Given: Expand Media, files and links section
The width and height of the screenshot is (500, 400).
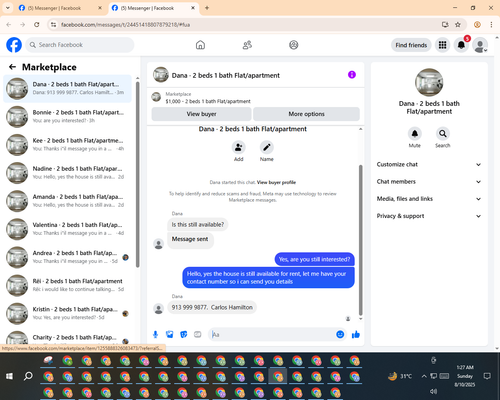Looking at the screenshot, I should [x=429, y=199].
